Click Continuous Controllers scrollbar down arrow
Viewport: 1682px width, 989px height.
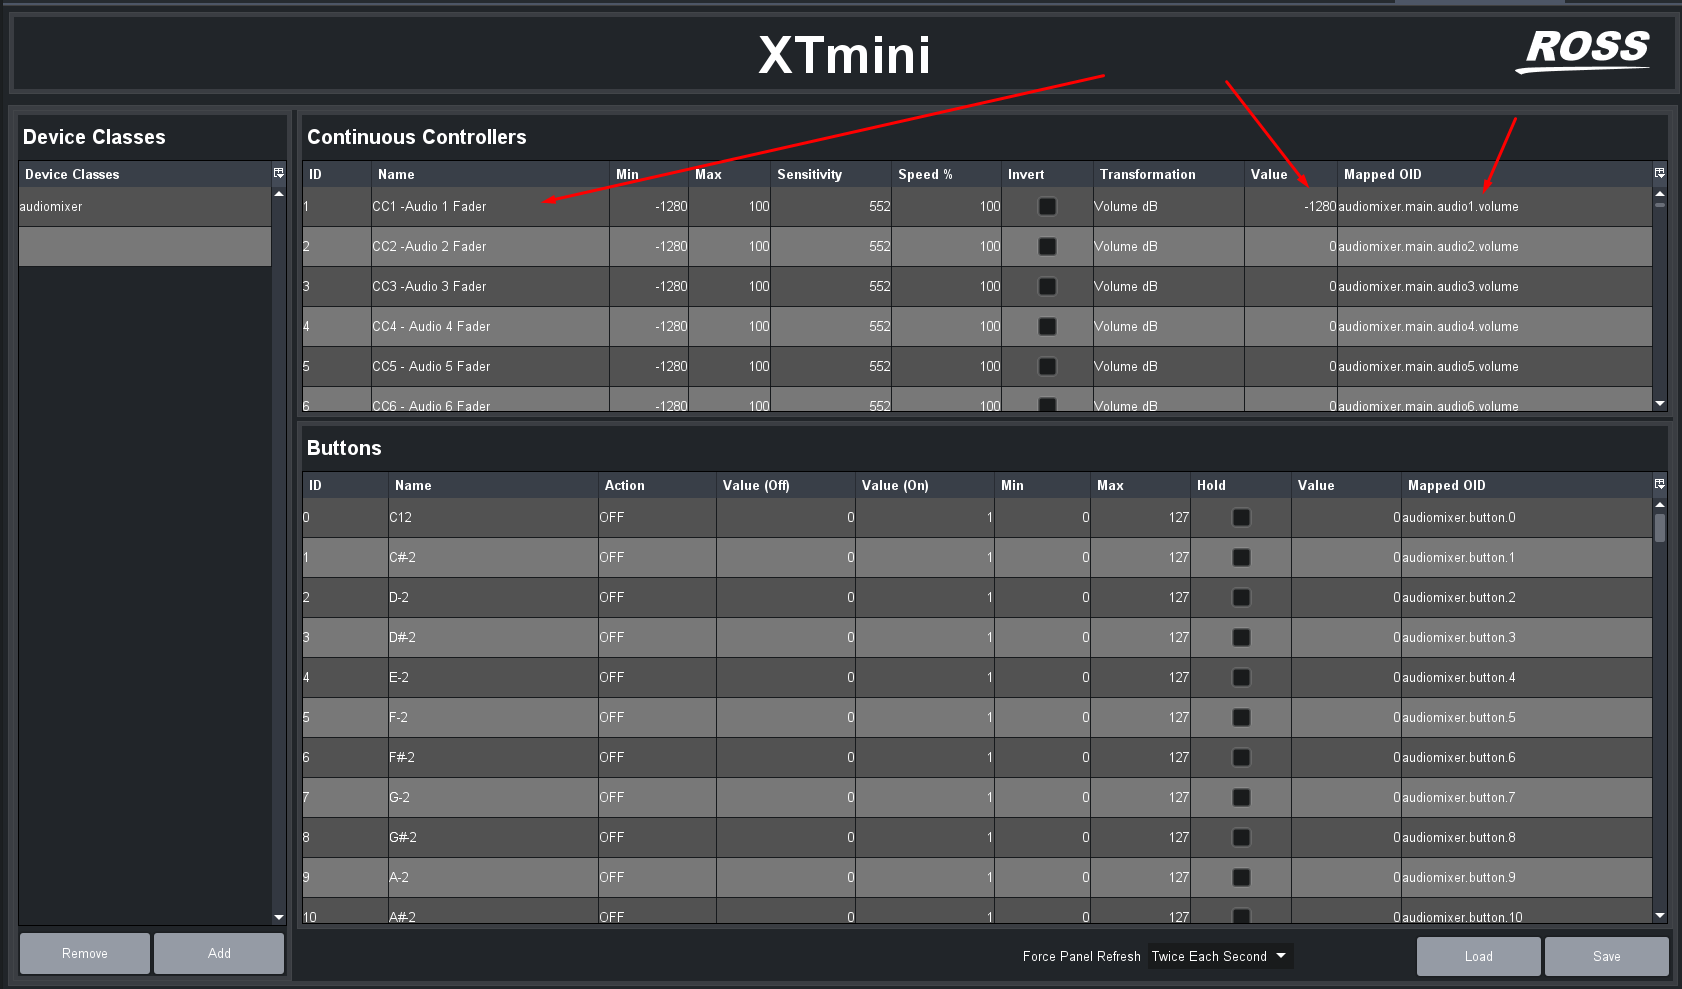point(1660,404)
